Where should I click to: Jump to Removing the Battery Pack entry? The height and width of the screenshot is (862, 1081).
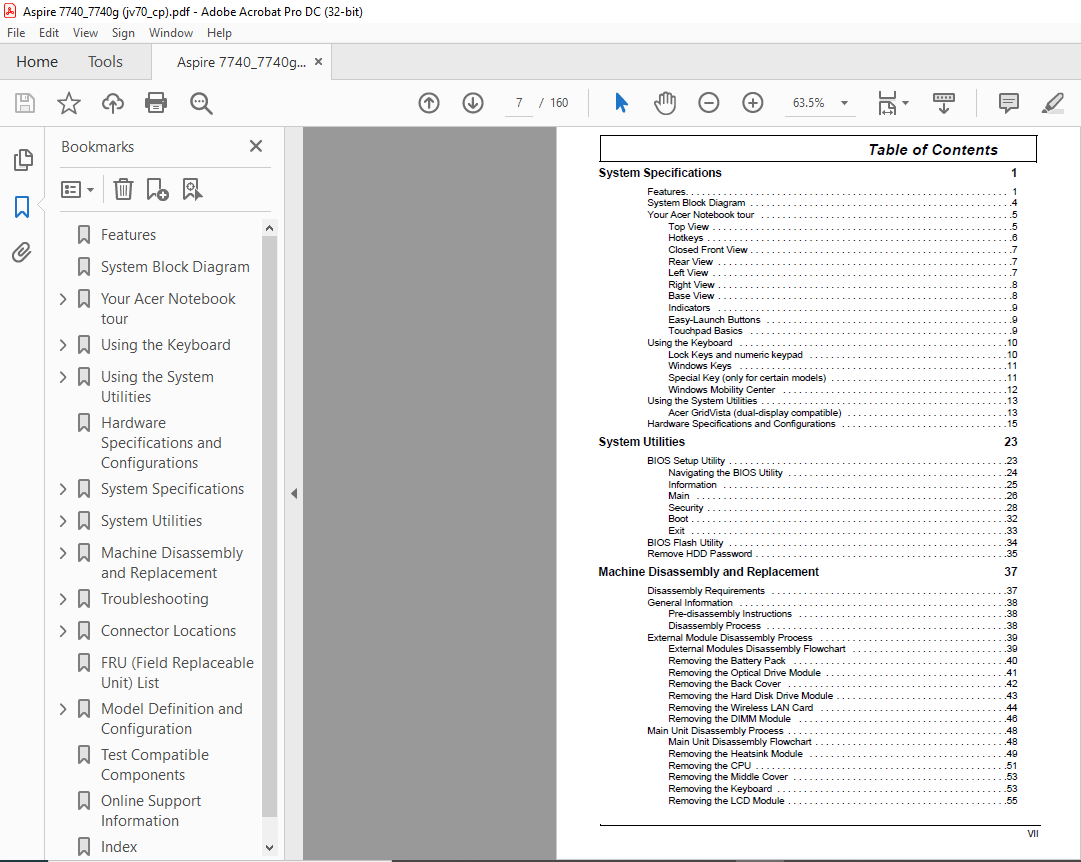842,661
